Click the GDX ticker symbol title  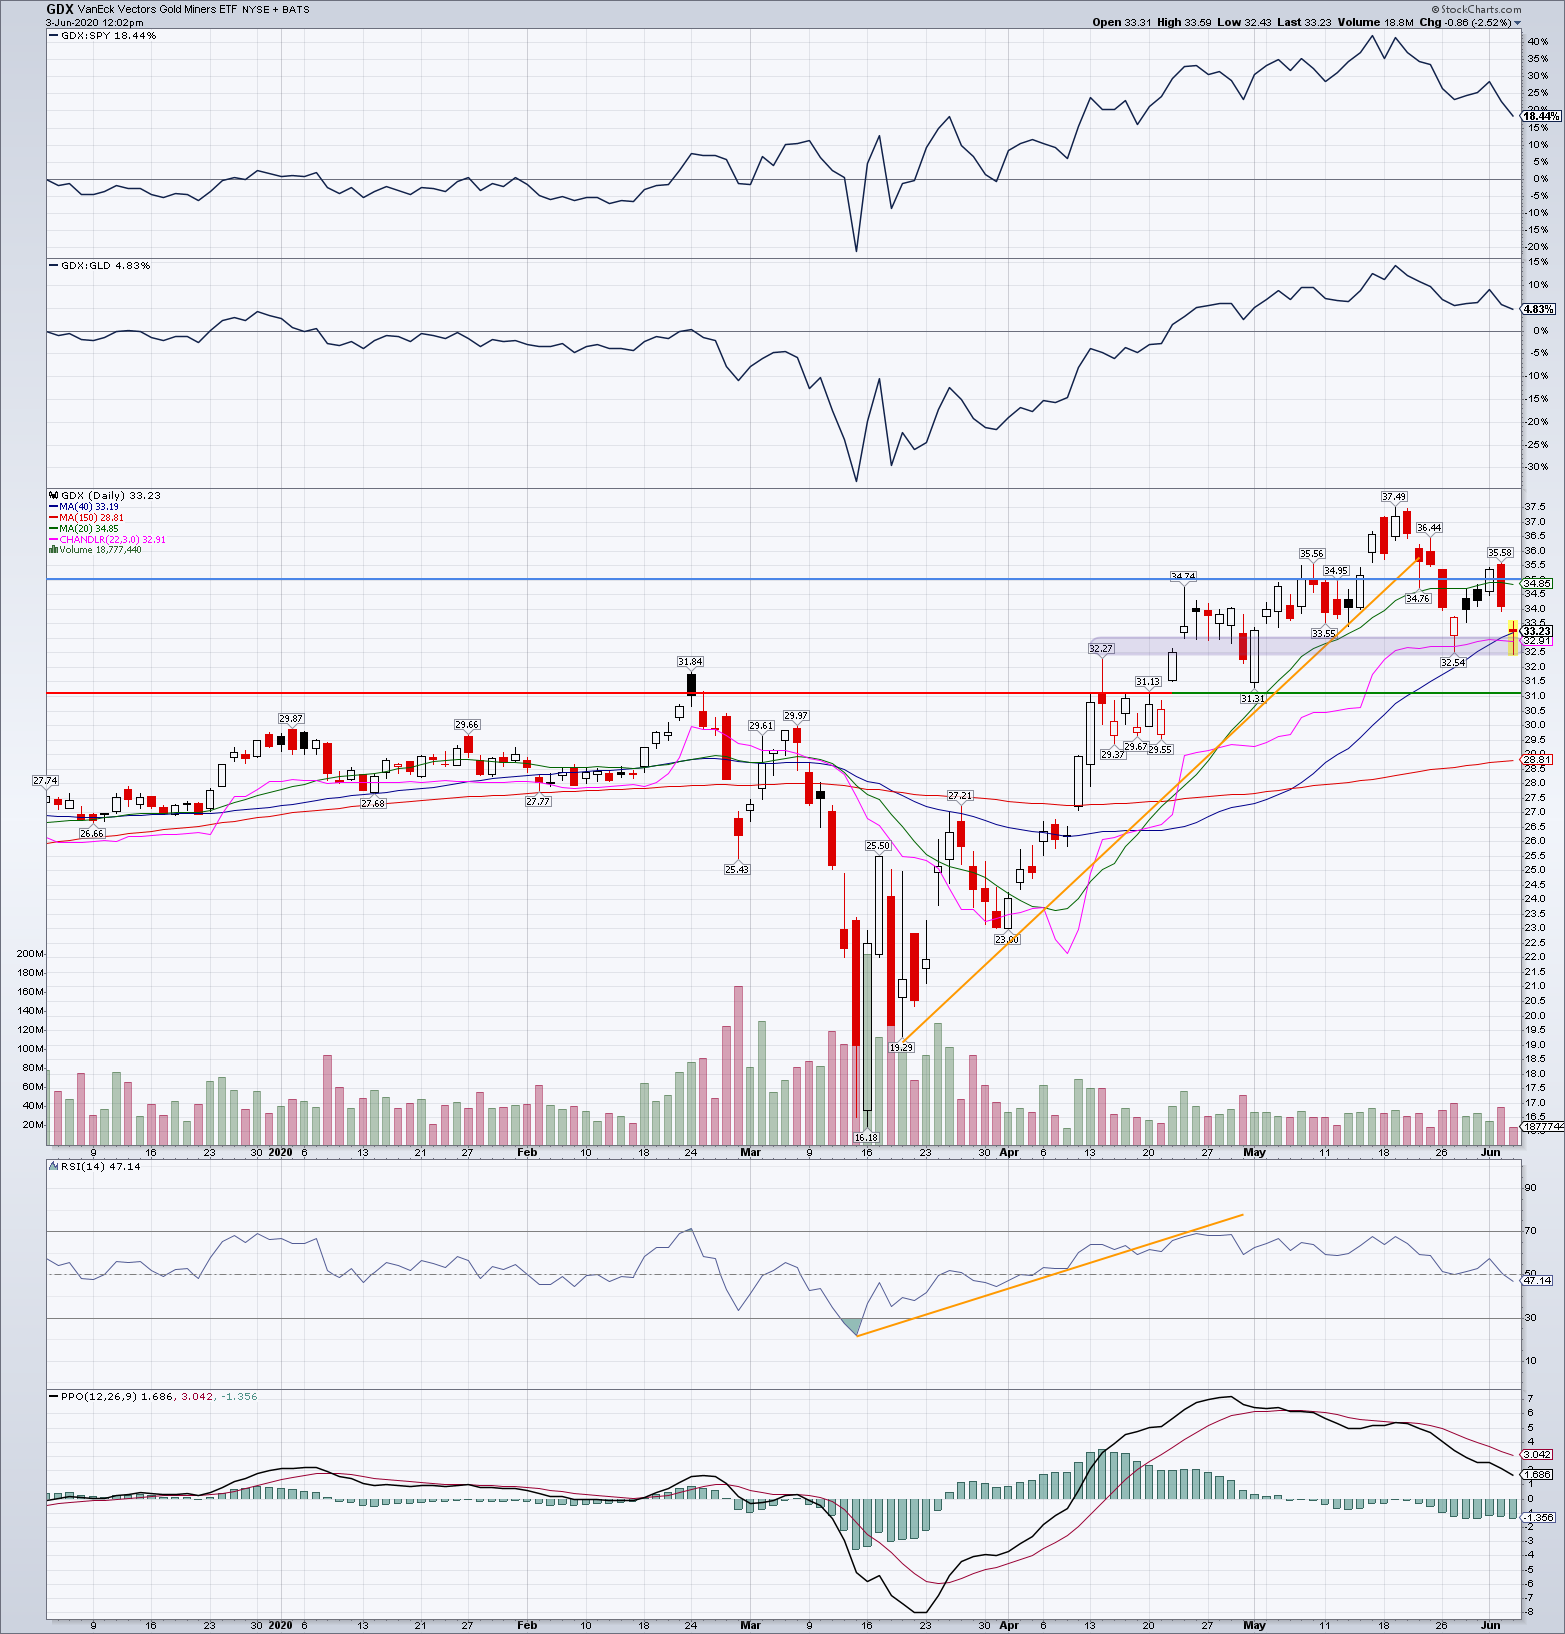pos(60,9)
